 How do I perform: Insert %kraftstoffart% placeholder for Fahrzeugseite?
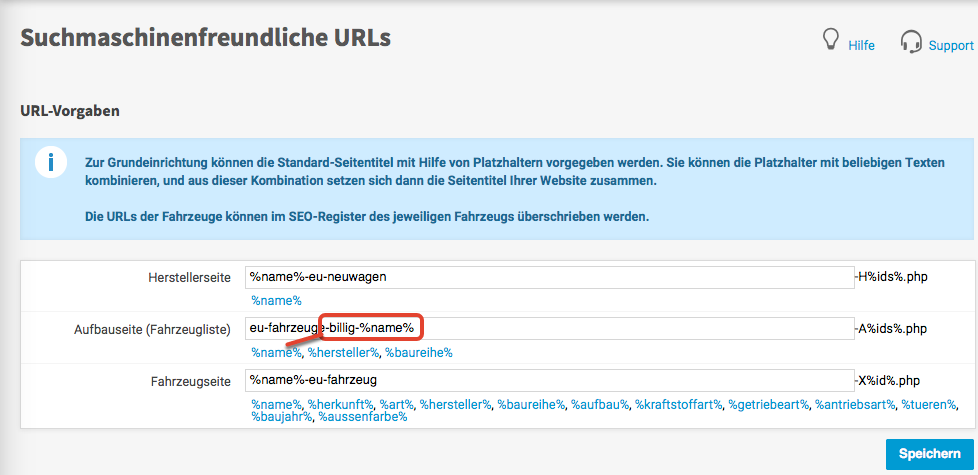point(678,404)
